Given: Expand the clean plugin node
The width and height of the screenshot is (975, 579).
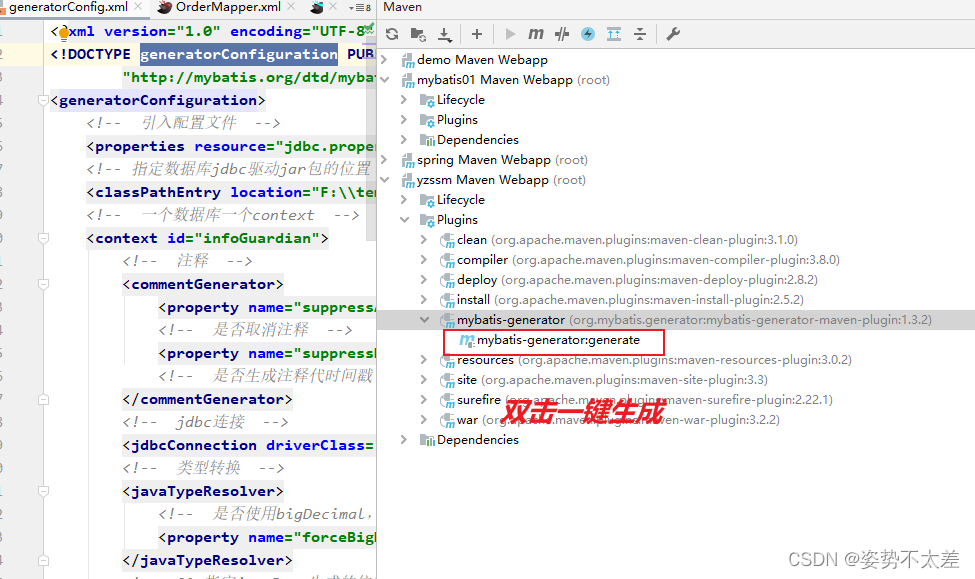Looking at the screenshot, I should pyautogui.click(x=424, y=239).
